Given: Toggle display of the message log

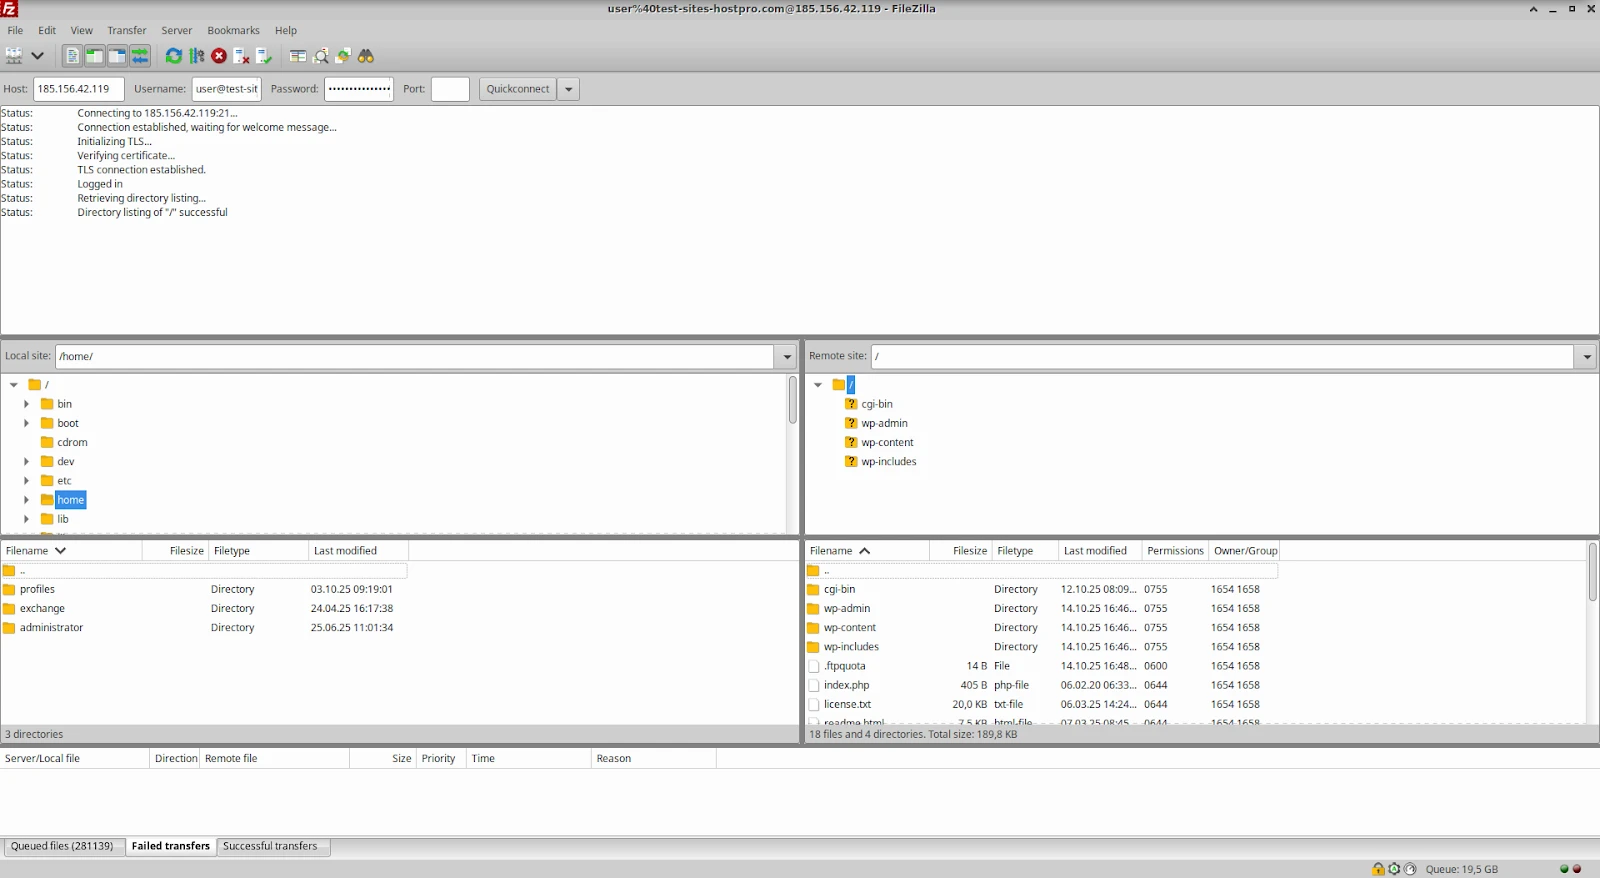Looking at the screenshot, I should 73,56.
